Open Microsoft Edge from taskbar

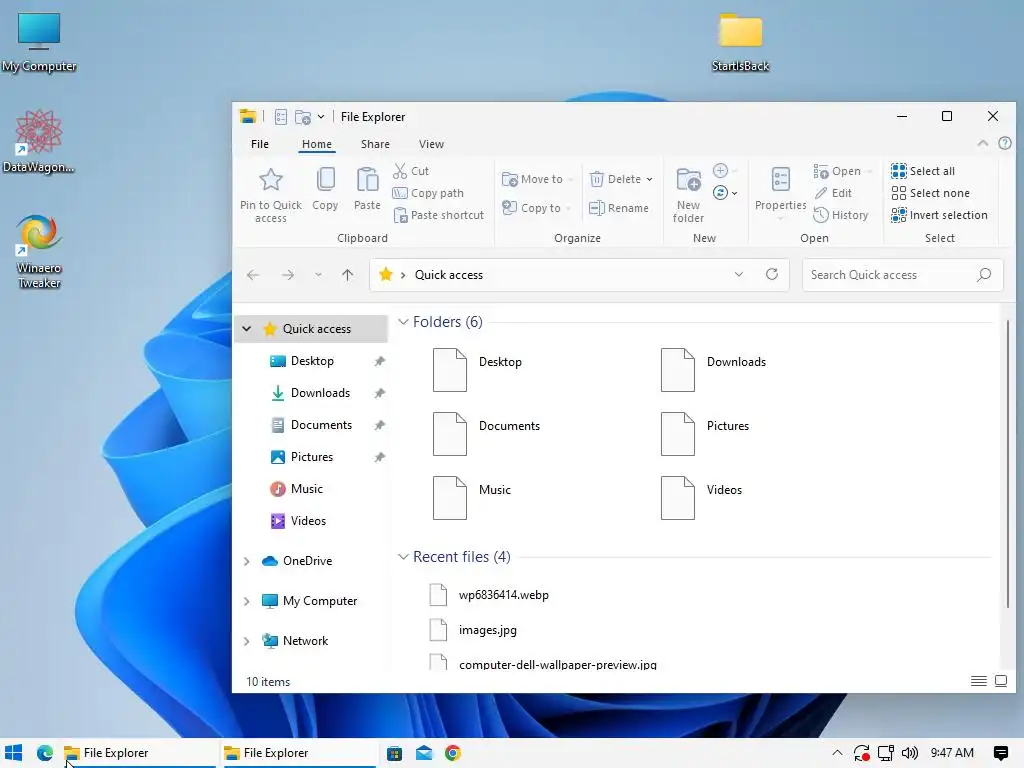[x=44, y=753]
